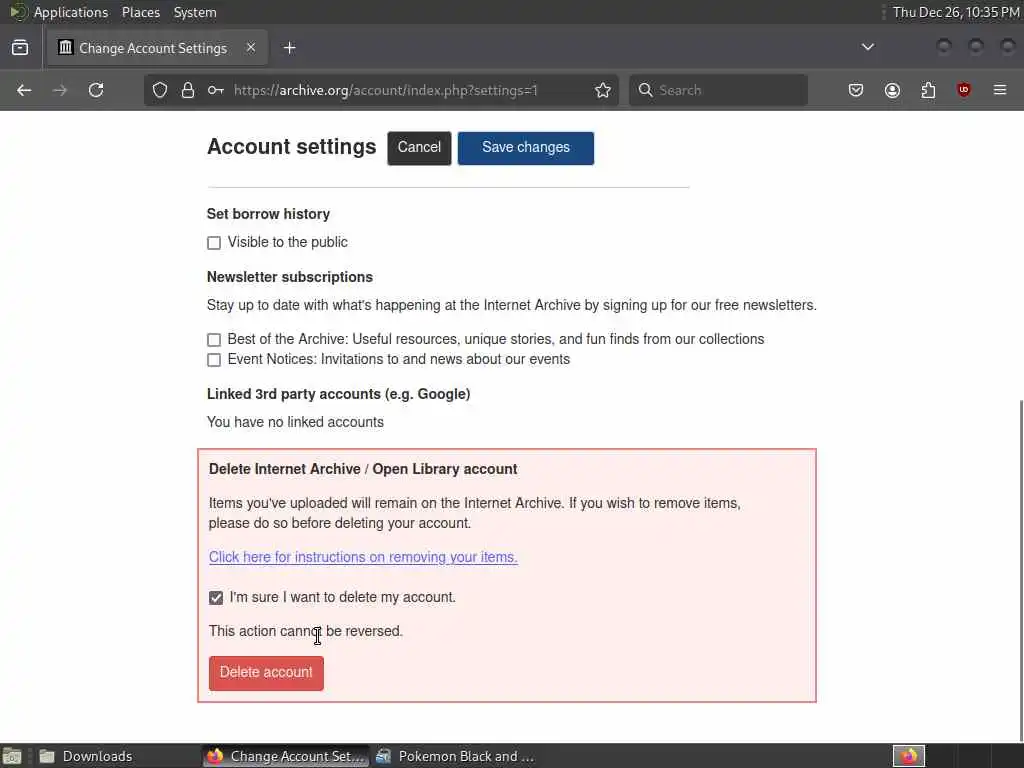1024x768 pixels.
Task: Check Event Notices newsletter box
Action: 214,360
